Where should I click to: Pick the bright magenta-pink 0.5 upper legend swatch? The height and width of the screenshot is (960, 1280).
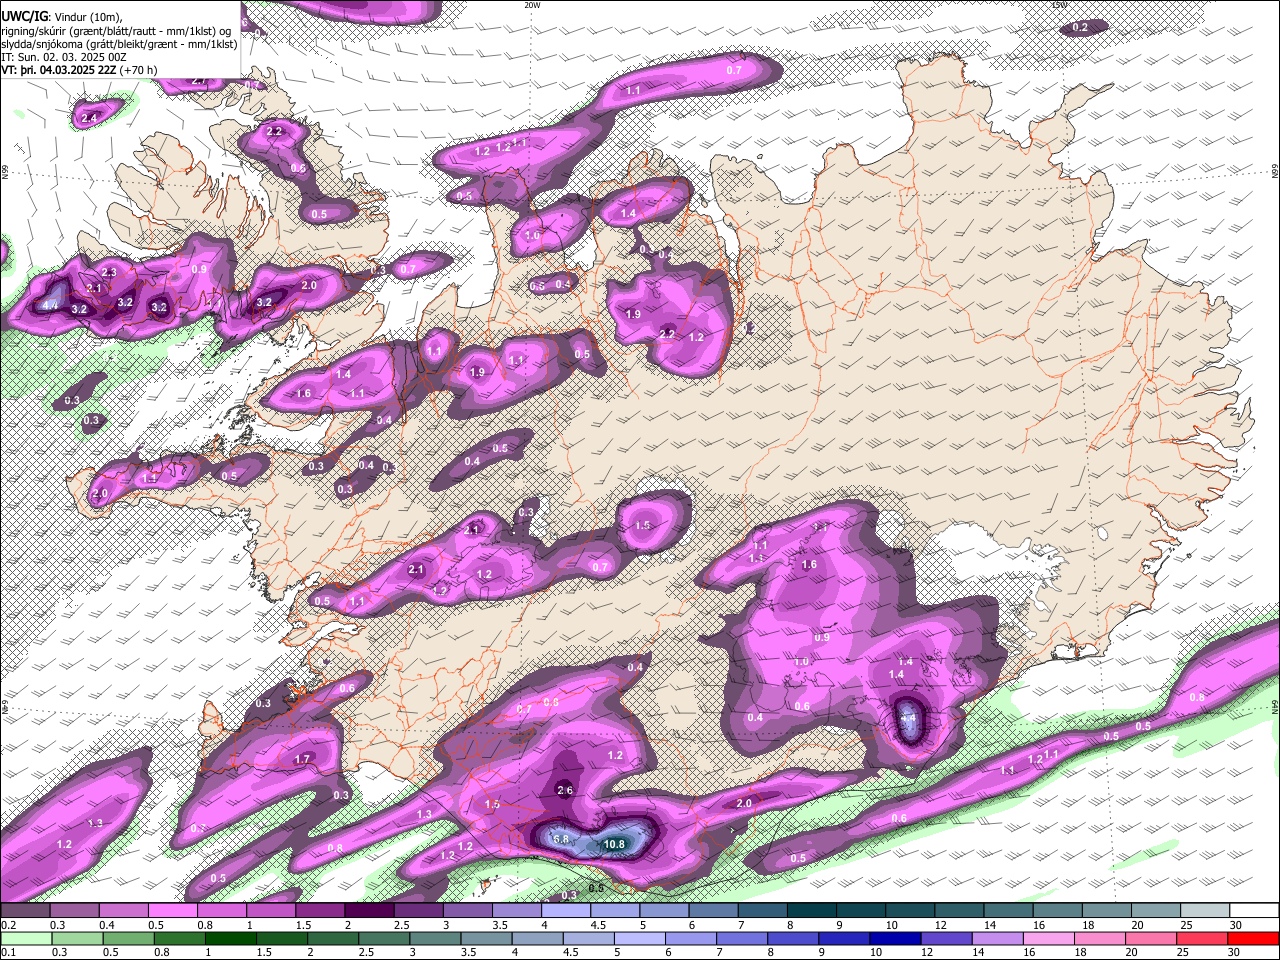(x=172, y=910)
